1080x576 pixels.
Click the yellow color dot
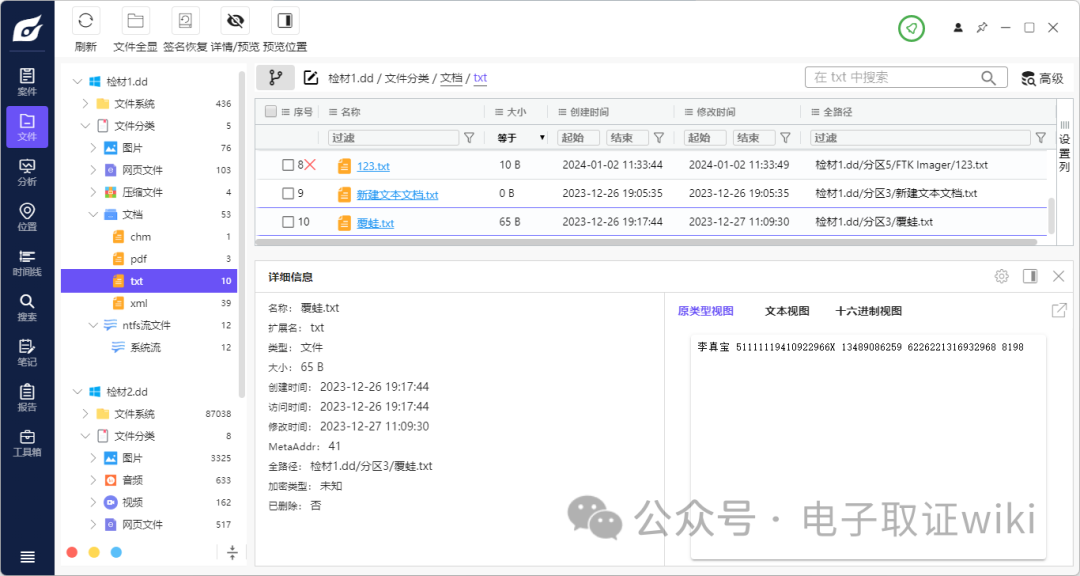tap(94, 553)
